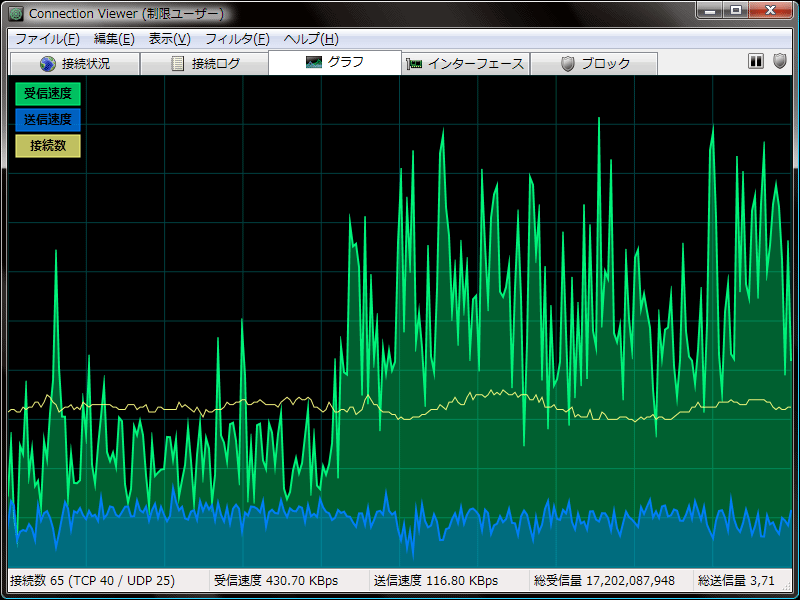The height and width of the screenshot is (600, 800).
Task: Toggle the yellow 接続数 graph series
Action: coord(48,146)
